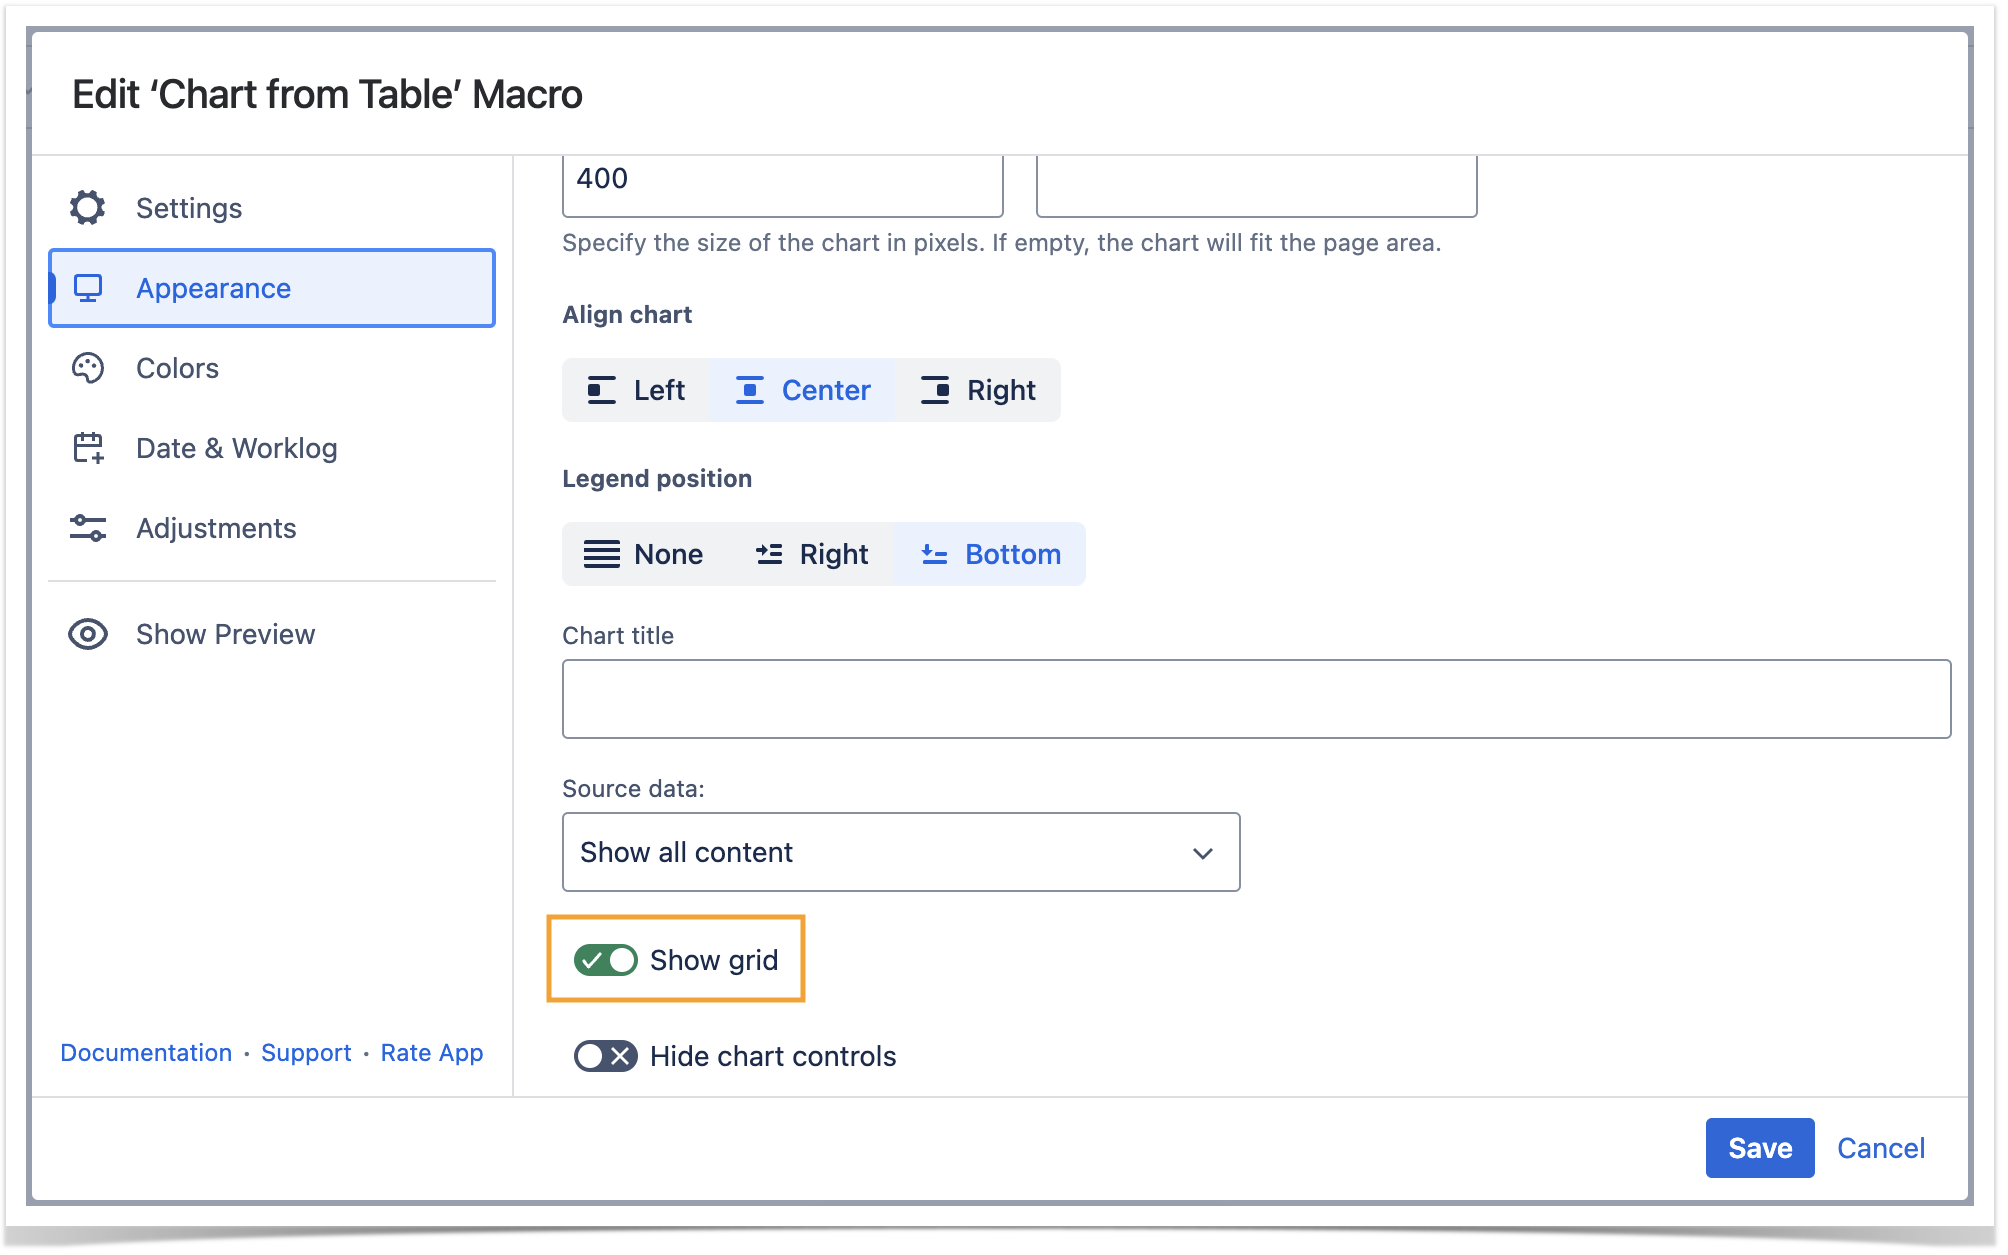Select the Appearance tab in sidebar
The height and width of the screenshot is (1255, 2008).
click(272, 288)
